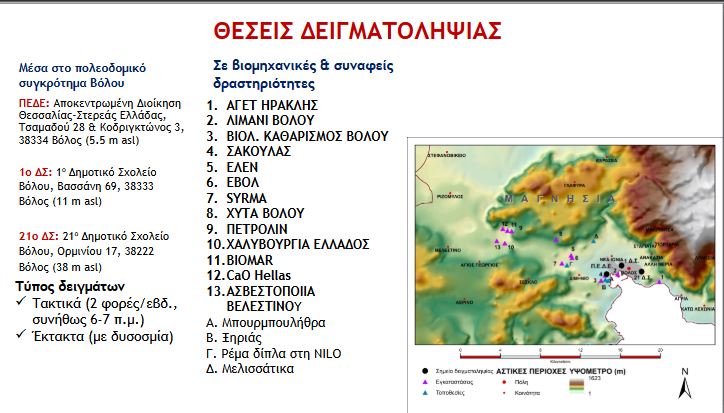This screenshot has height=413, width=724.
Task: Click the ΘΕΣΕΙΣ ΔΕΙΓΜΑΤΟΛΗΨΙΑΣ slide title
Action: pyautogui.click(x=362, y=30)
